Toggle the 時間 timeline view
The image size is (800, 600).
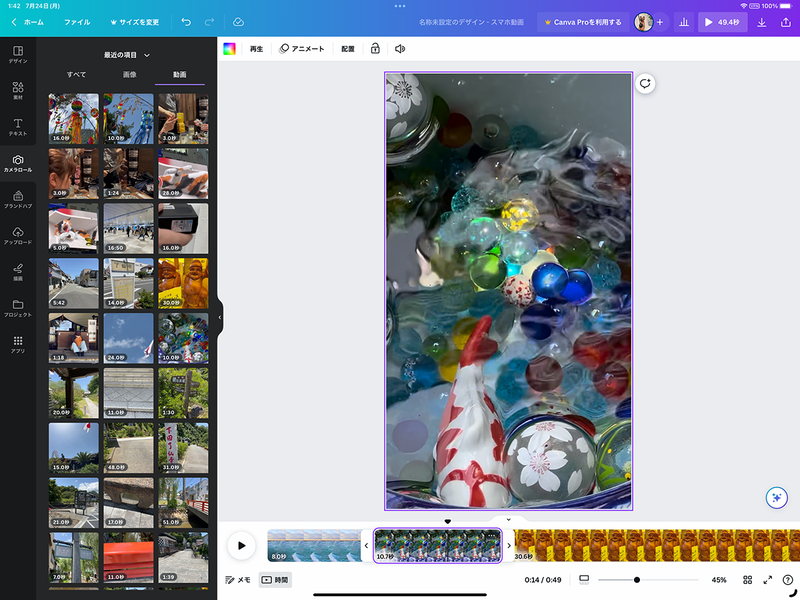[274, 579]
